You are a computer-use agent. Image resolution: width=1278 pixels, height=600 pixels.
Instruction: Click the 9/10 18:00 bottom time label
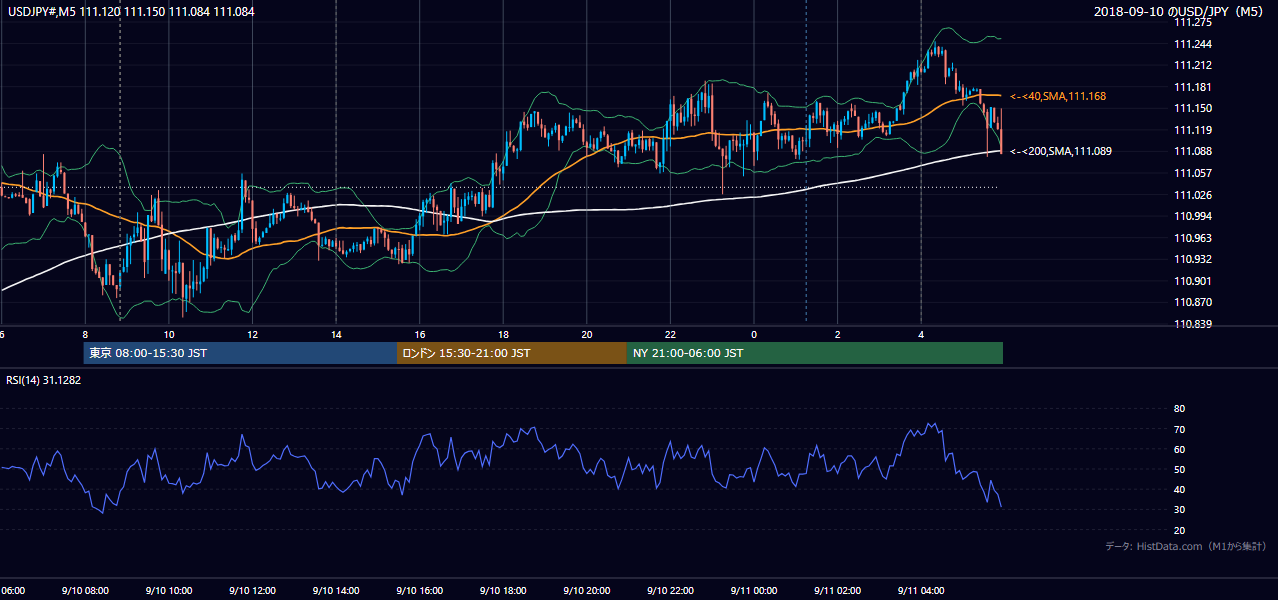[x=501, y=591]
